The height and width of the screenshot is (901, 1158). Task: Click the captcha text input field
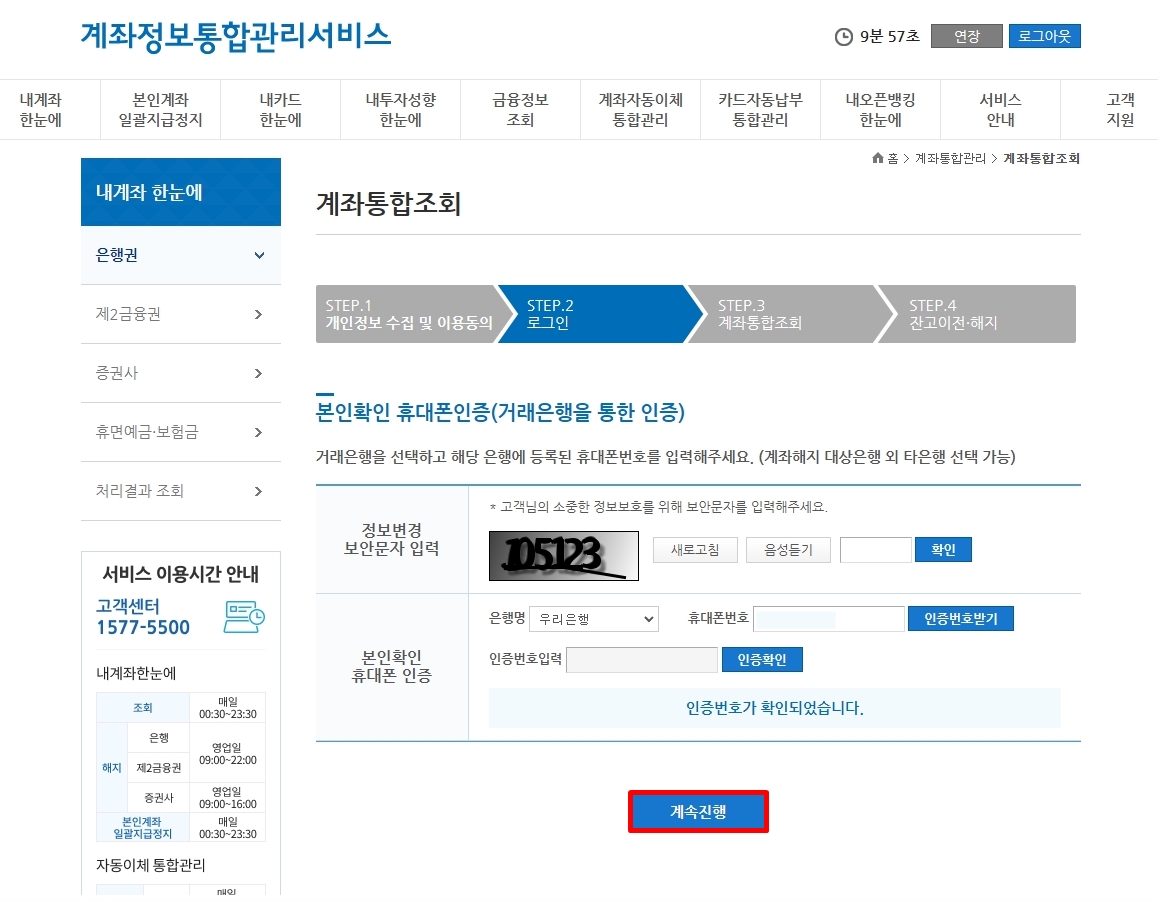876,549
